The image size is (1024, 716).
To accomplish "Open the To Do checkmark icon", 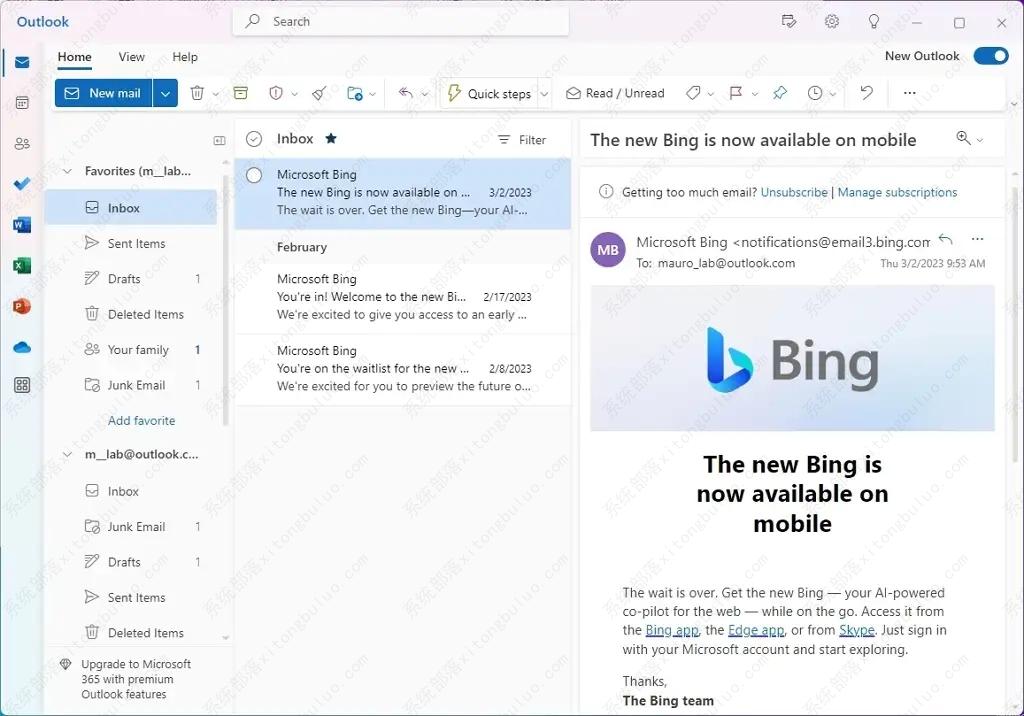I will point(22,184).
